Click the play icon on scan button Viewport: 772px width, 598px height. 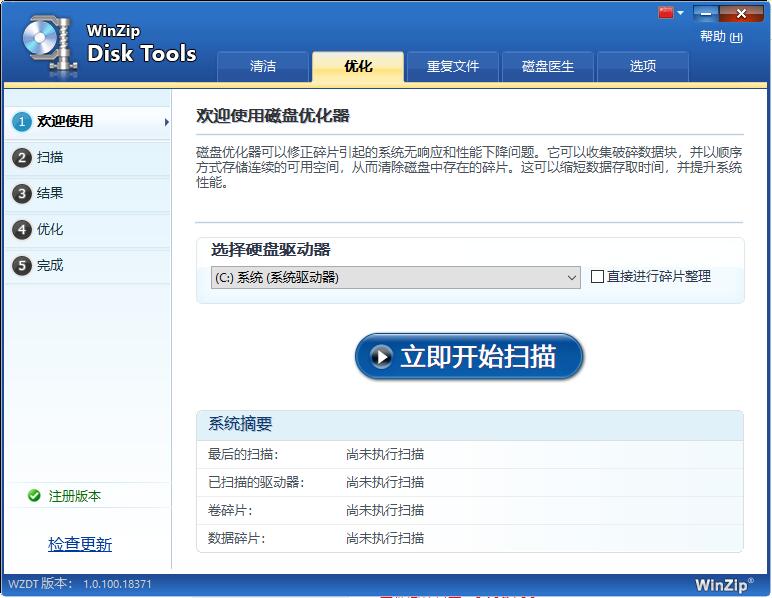[x=381, y=356]
